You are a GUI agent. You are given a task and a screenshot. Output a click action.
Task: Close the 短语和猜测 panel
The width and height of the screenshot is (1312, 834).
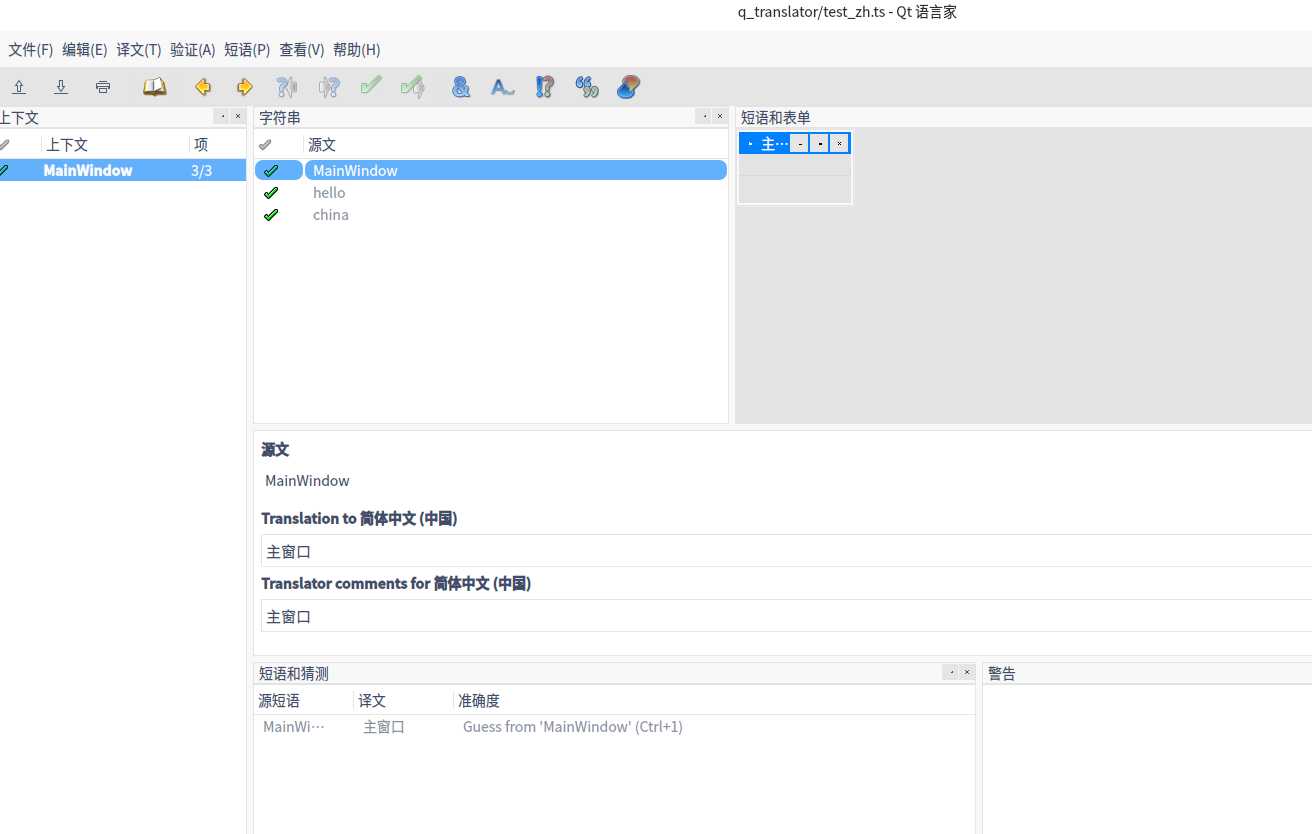click(x=967, y=672)
